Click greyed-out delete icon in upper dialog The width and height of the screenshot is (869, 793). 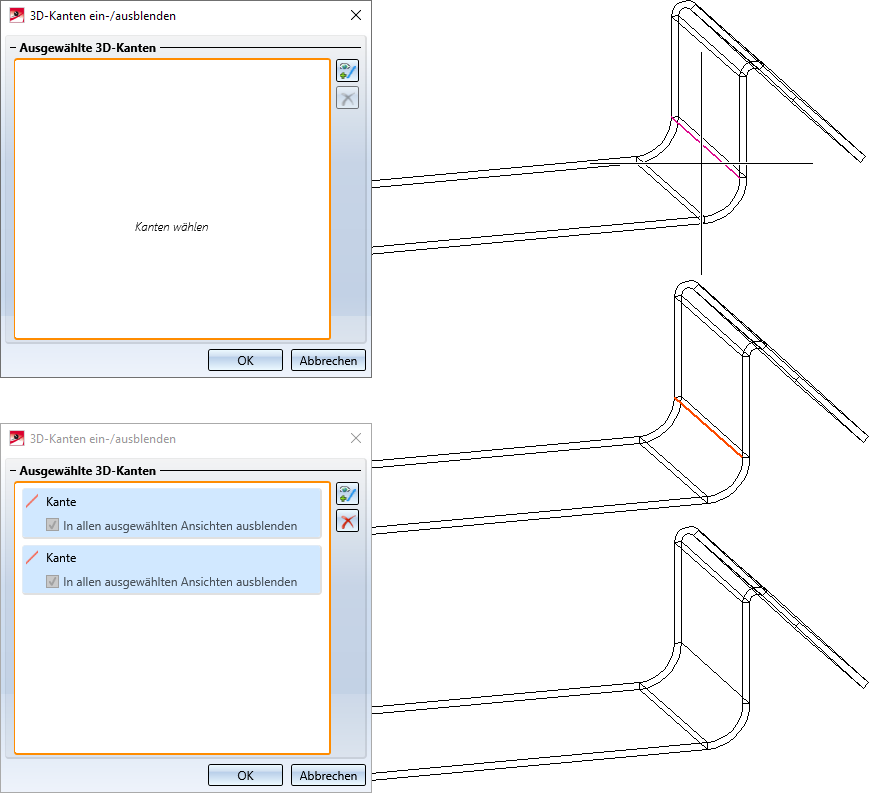[x=347, y=98]
